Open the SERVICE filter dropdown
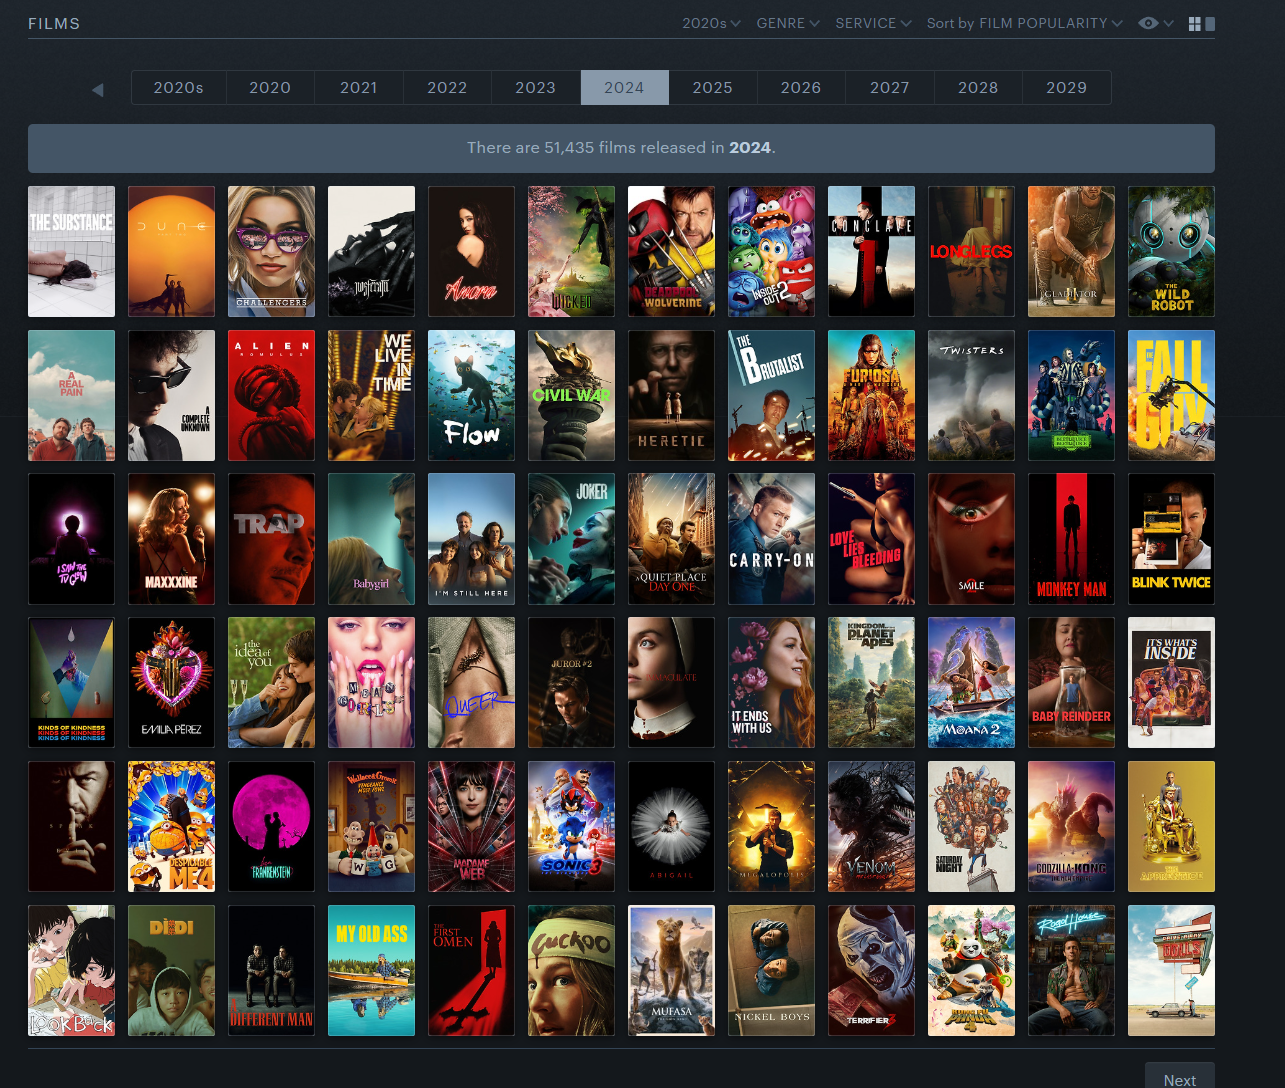The width and height of the screenshot is (1285, 1088). (x=873, y=23)
